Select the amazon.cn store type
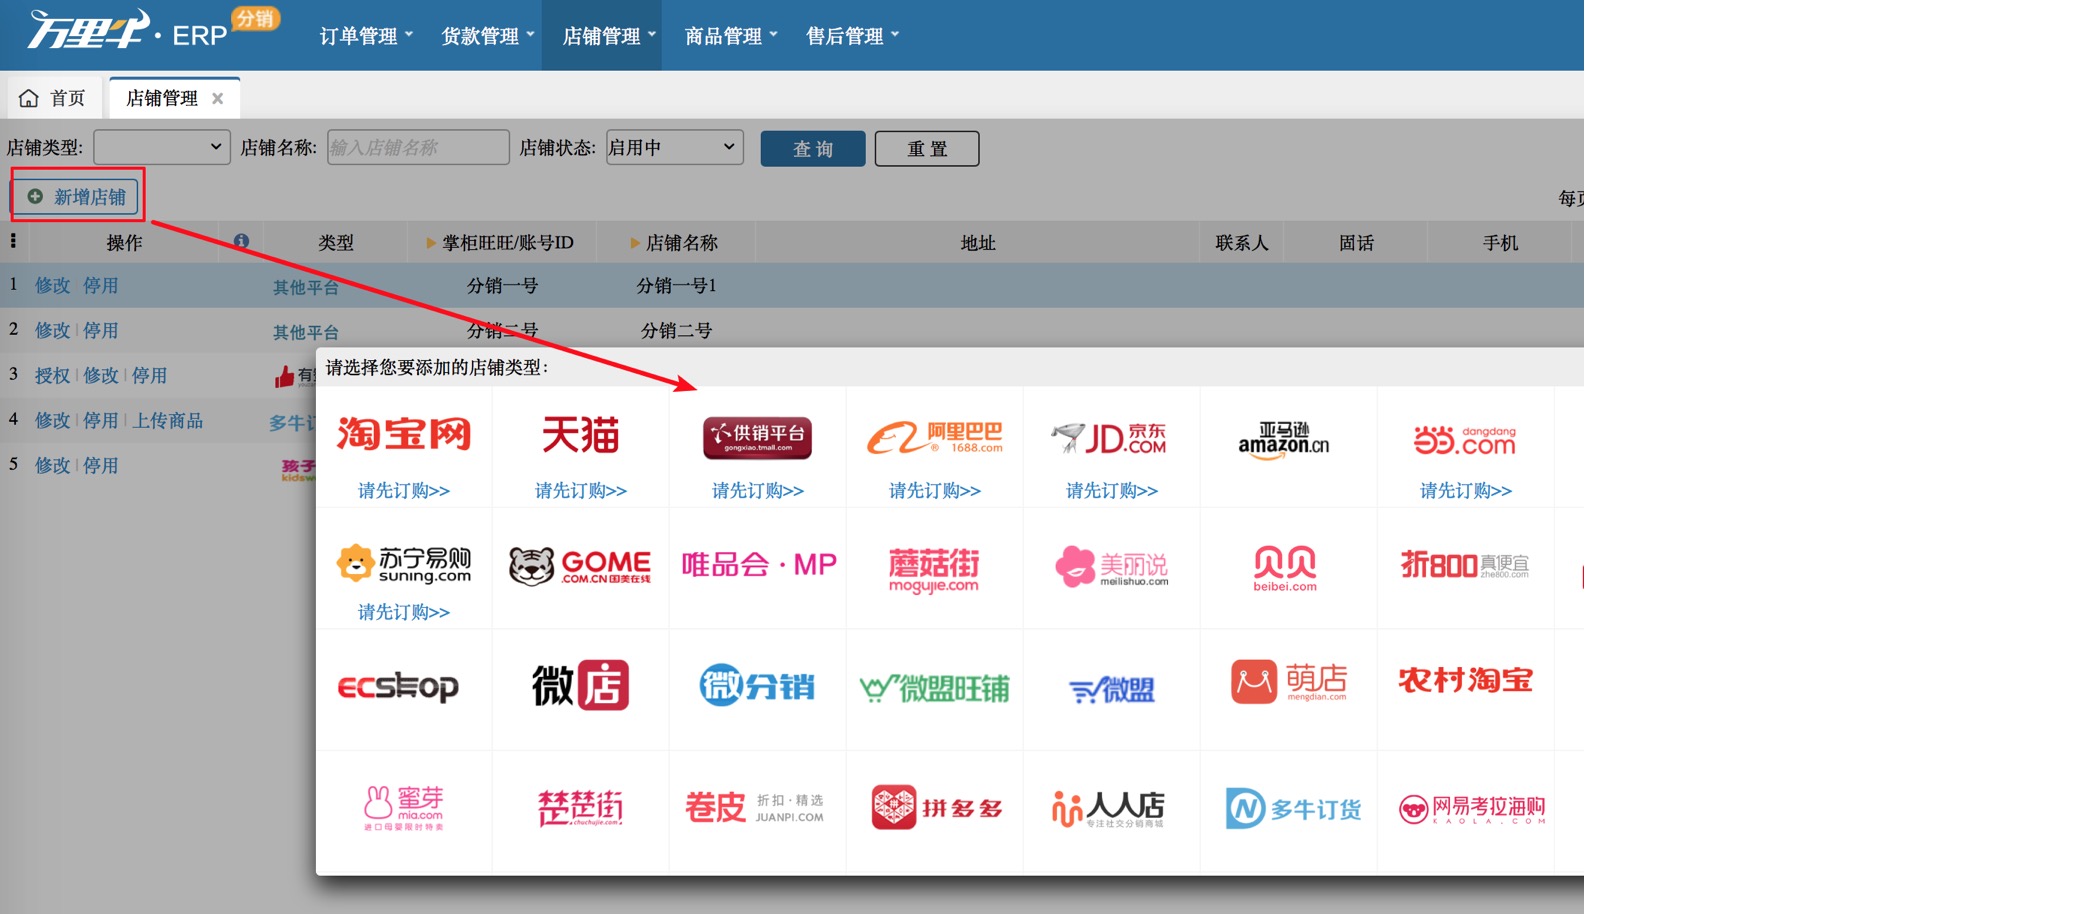This screenshot has height=914, width=2075. coord(1284,440)
